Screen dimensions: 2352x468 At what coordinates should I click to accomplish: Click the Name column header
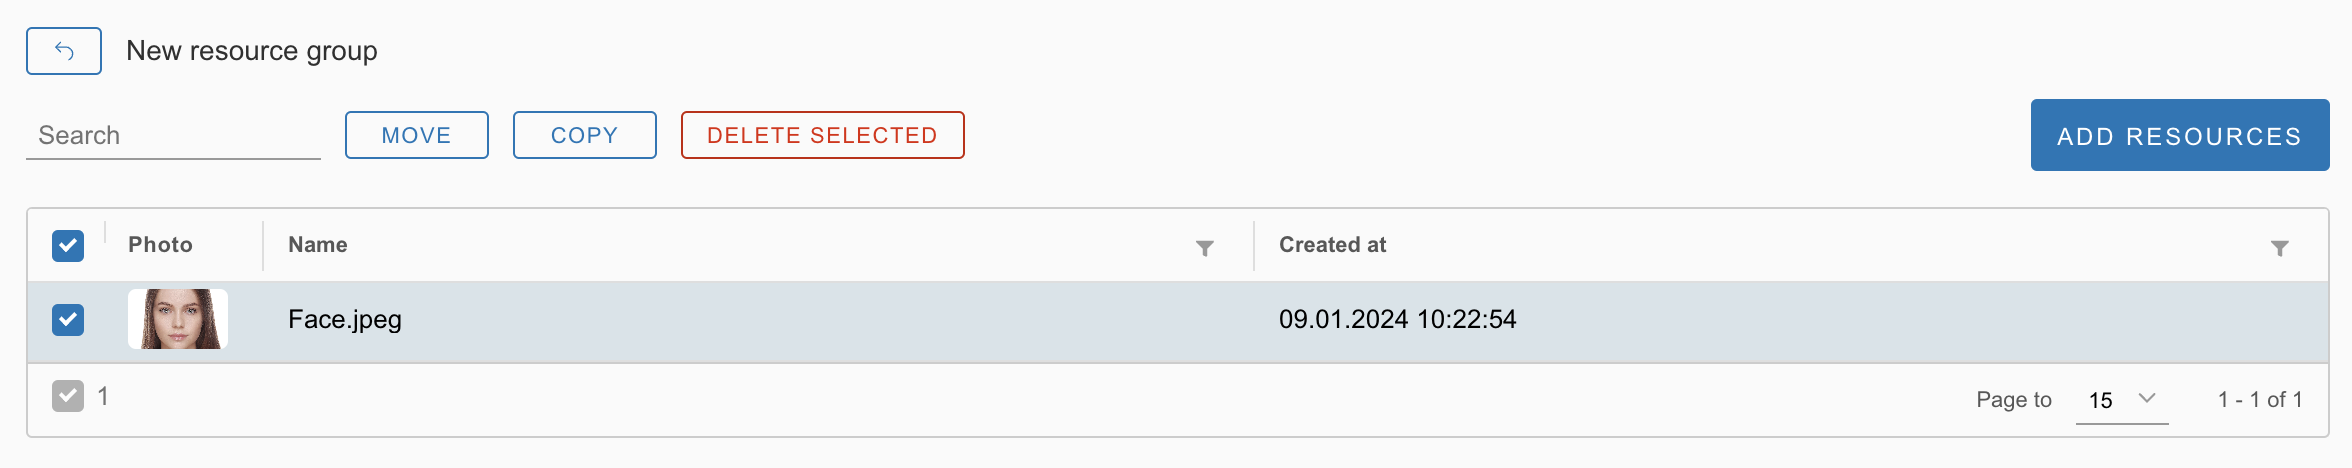318,245
